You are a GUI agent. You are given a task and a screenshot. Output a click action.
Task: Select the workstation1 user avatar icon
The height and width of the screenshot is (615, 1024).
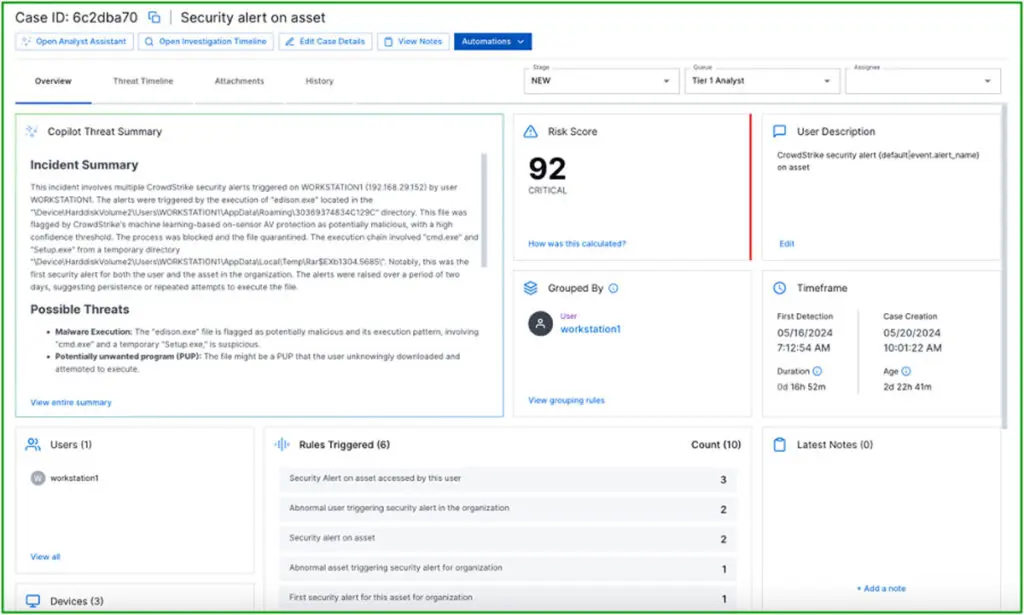tap(540, 324)
